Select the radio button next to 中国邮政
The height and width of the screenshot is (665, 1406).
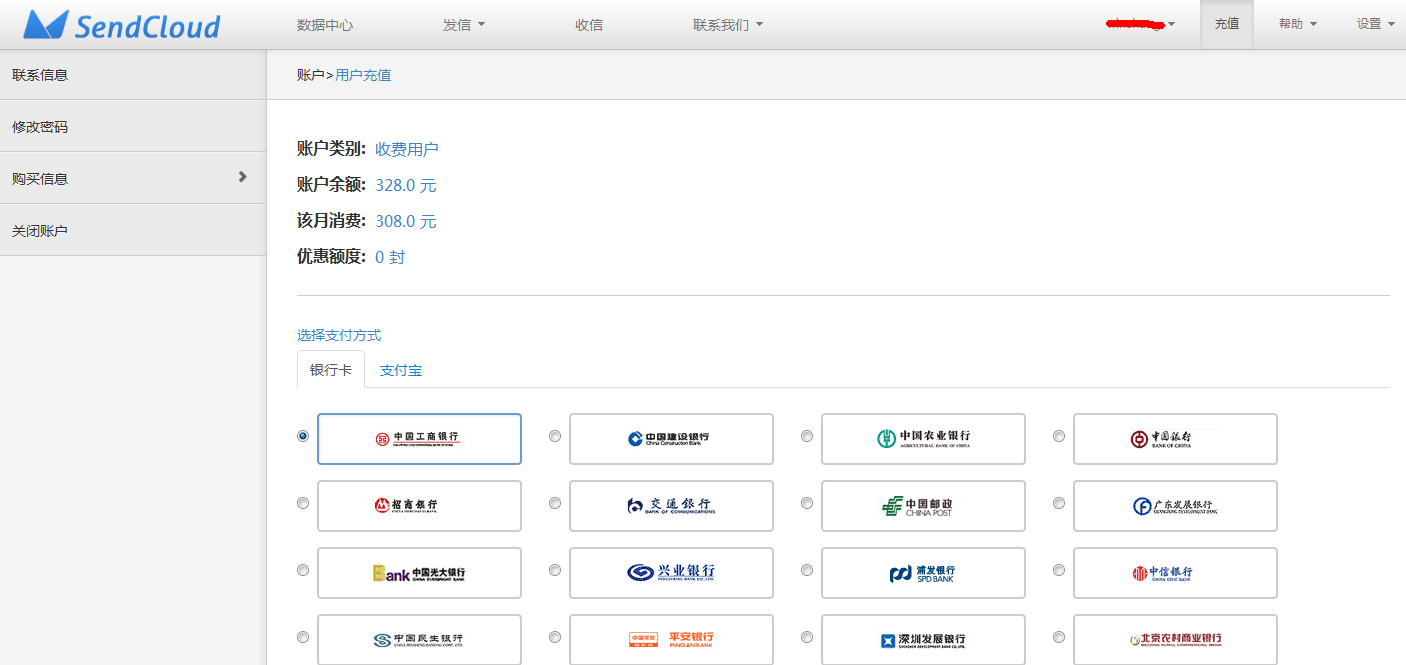click(x=807, y=503)
